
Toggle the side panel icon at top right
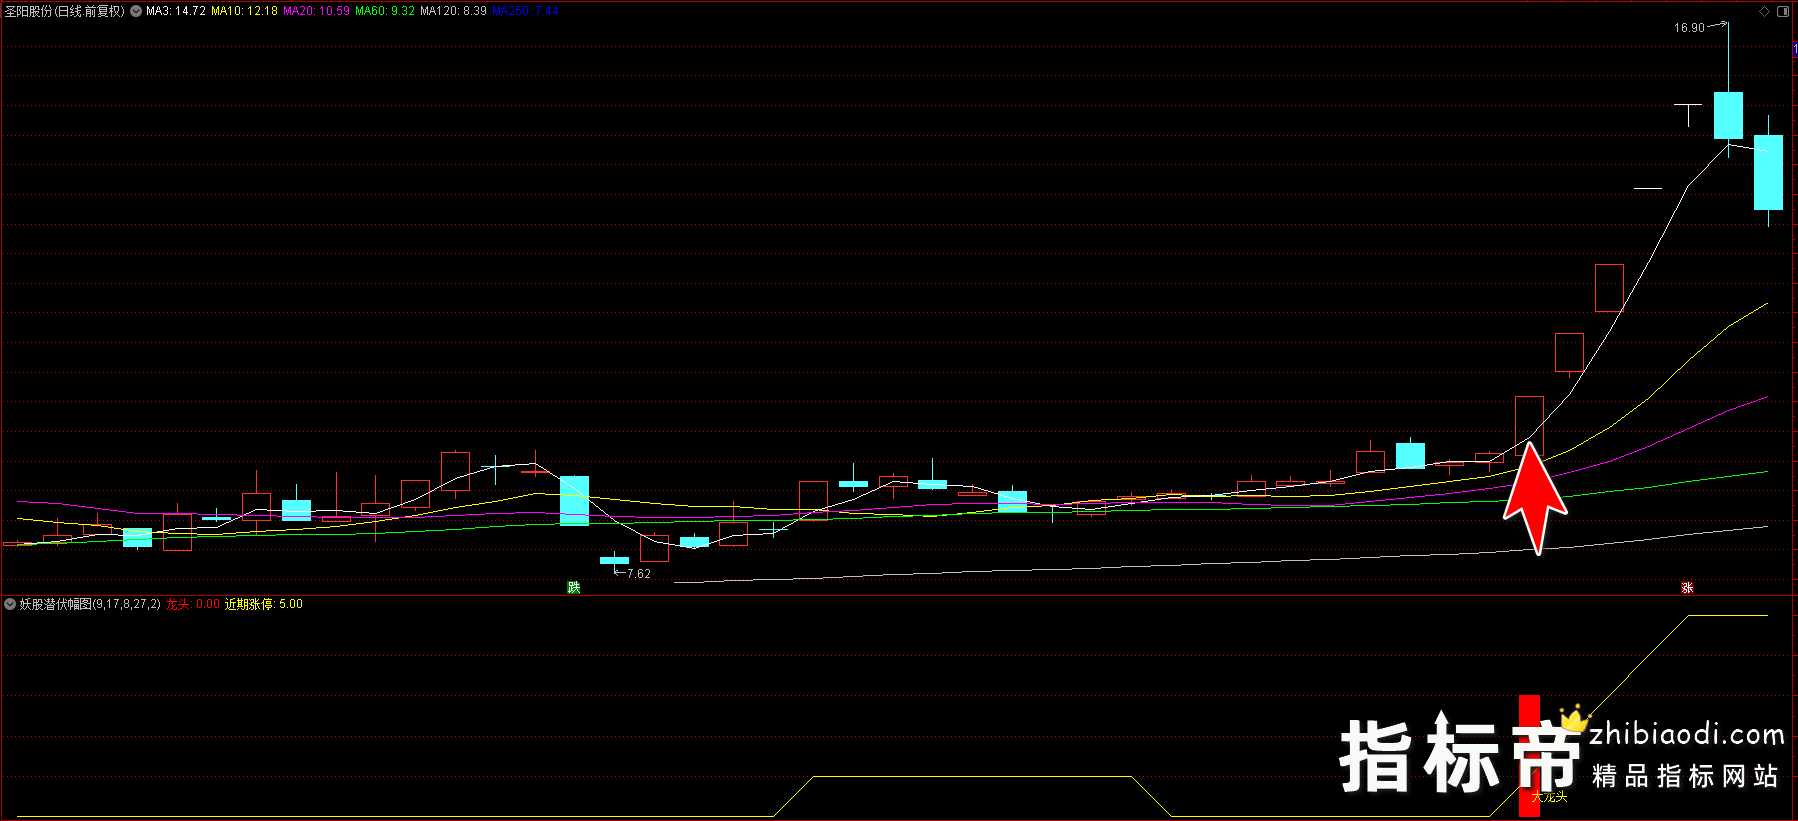[x=1783, y=11]
